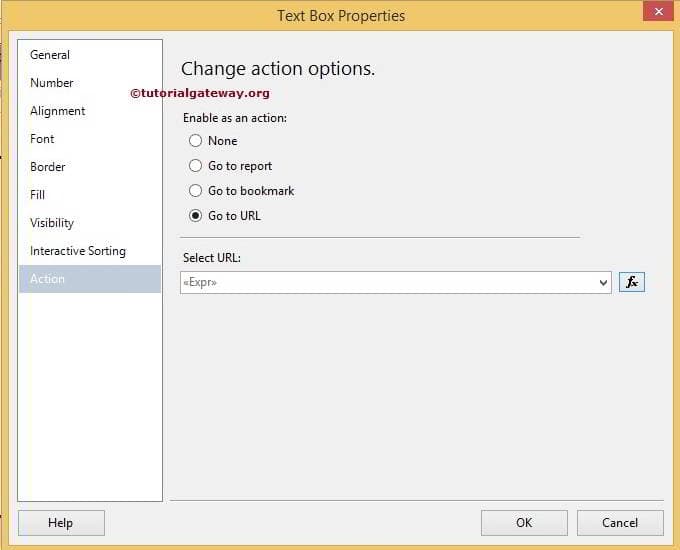The width and height of the screenshot is (680, 550).
Task: Confirm changes with the OK button
Action: 524,523
